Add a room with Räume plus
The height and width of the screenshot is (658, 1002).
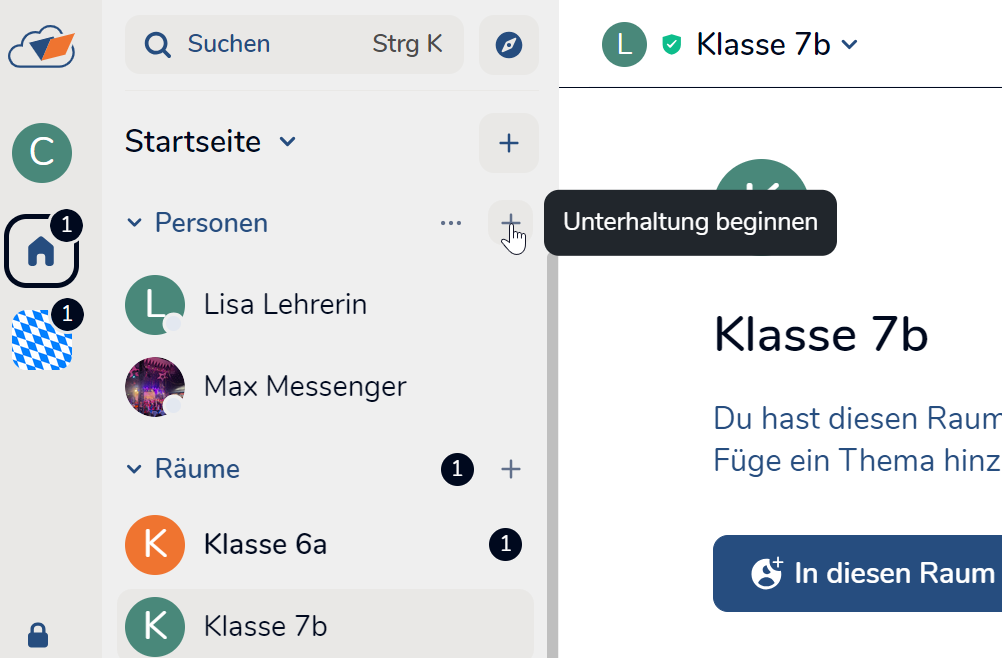tap(510, 469)
